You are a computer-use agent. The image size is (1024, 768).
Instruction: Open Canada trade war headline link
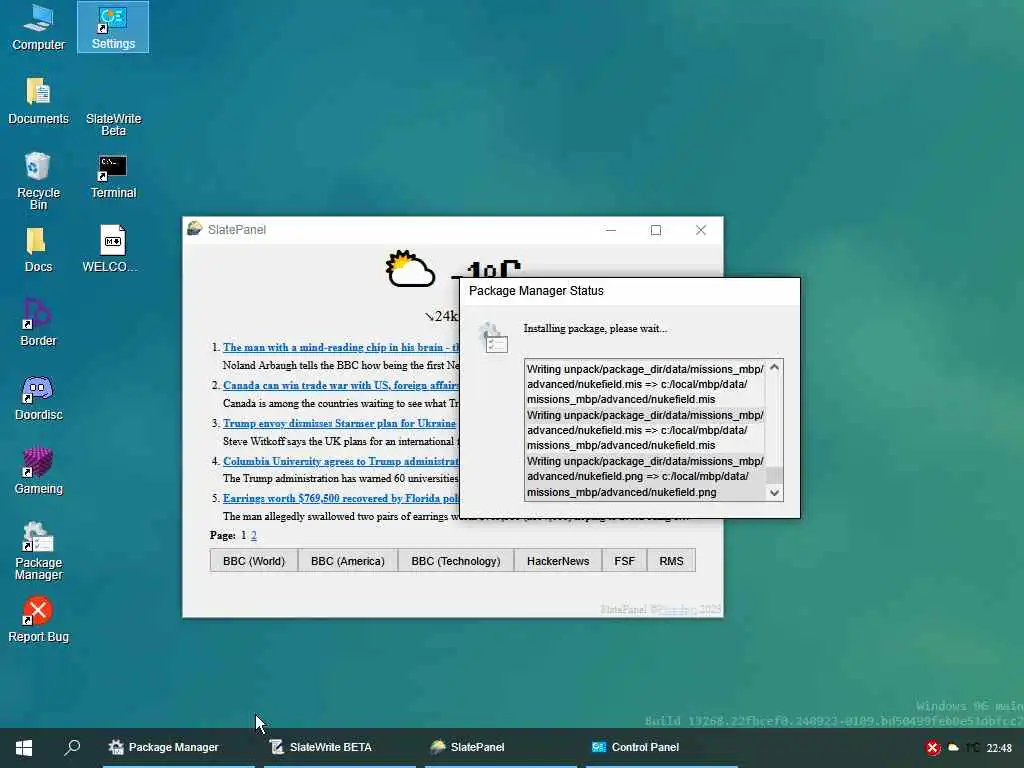pyautogui.click(x=341, y=385)
